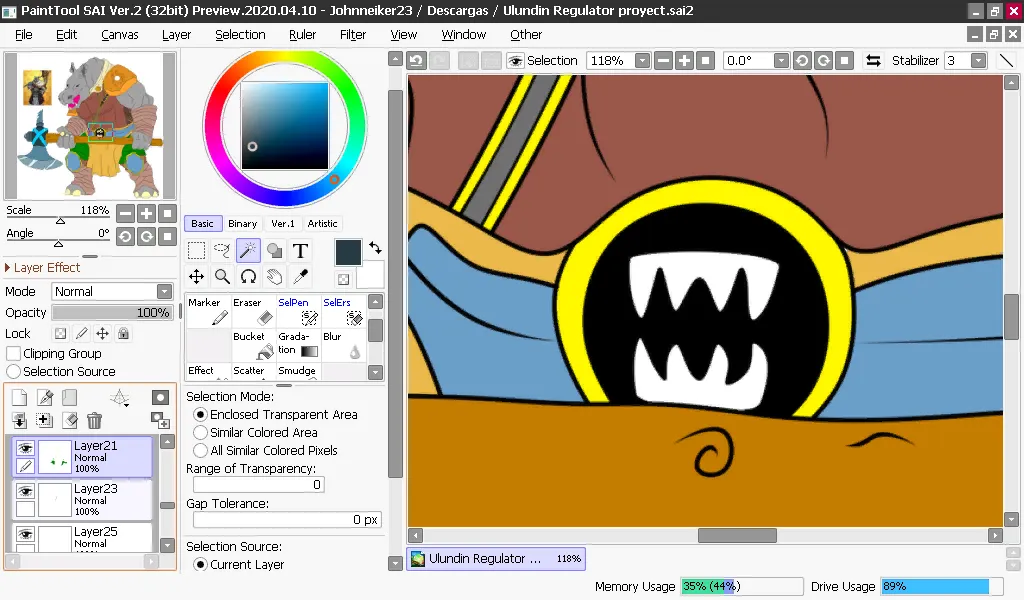This screenshot has width=1024, height=600.
Task: Toggle the Selection visibility eye in the toolbar
Action: [x=515, y=61]
